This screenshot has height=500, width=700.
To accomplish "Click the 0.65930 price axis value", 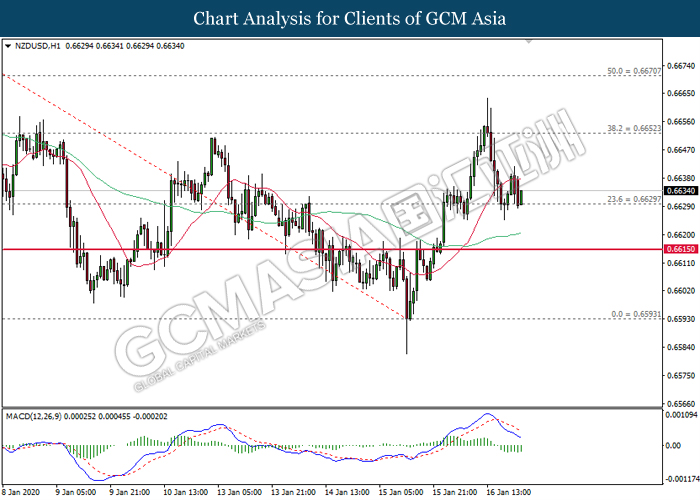I will click(681, 319).
